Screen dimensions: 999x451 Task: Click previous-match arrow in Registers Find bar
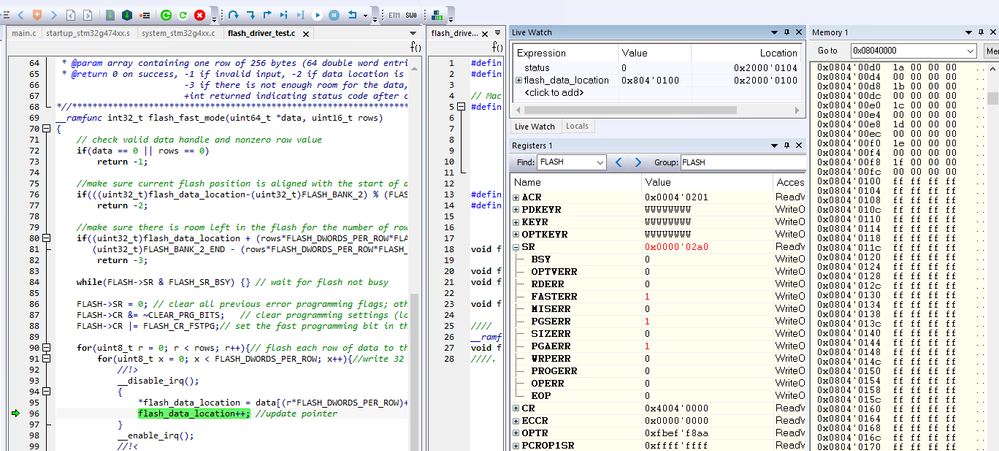point(620,162)
